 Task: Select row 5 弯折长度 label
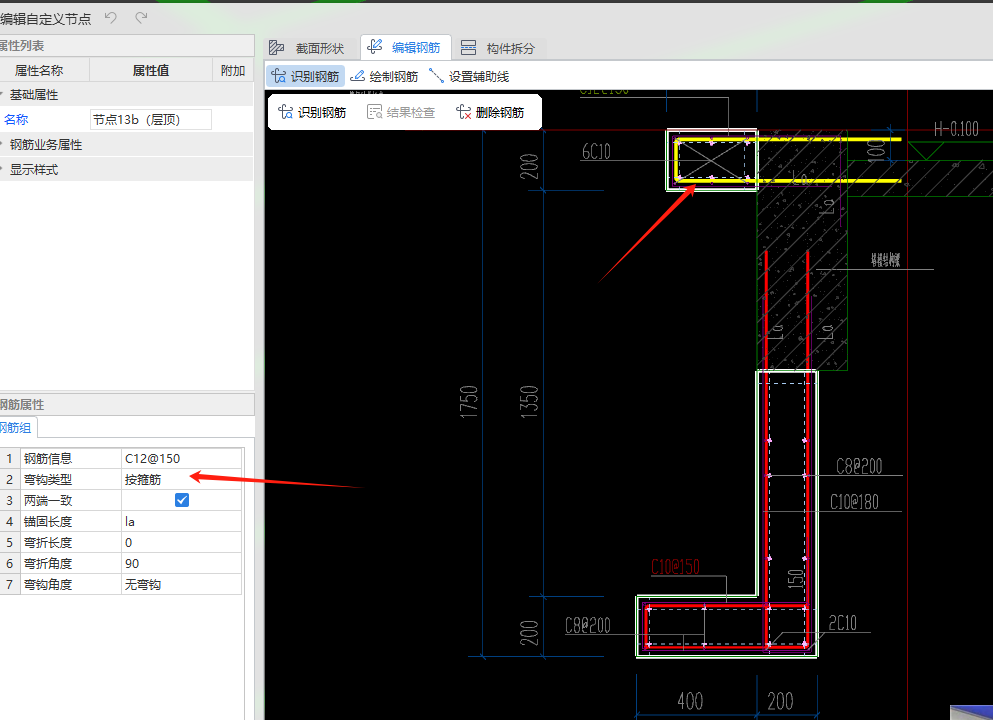pos(48,542)
